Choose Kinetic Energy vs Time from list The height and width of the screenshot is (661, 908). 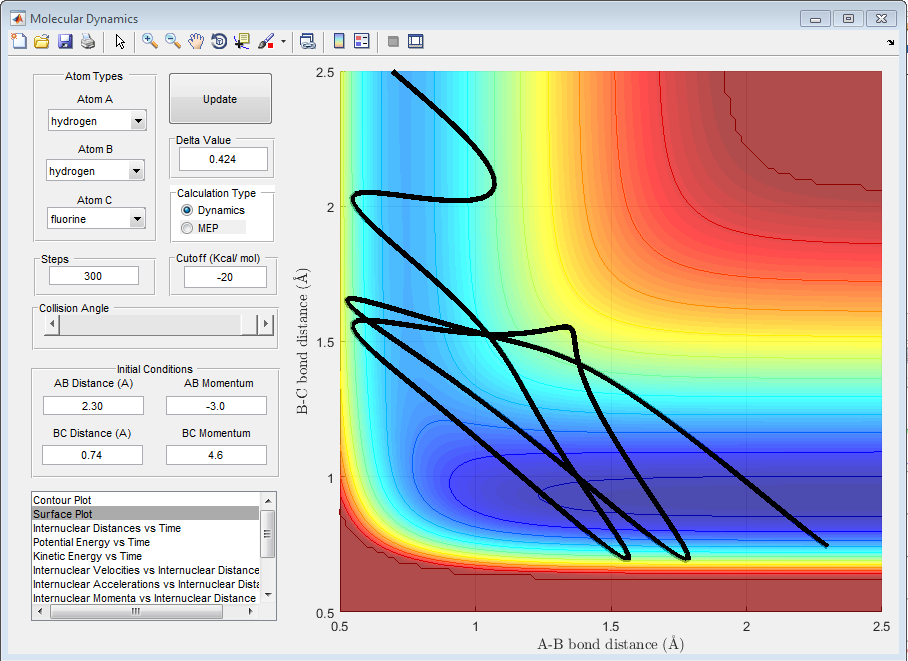click(87, 556)
